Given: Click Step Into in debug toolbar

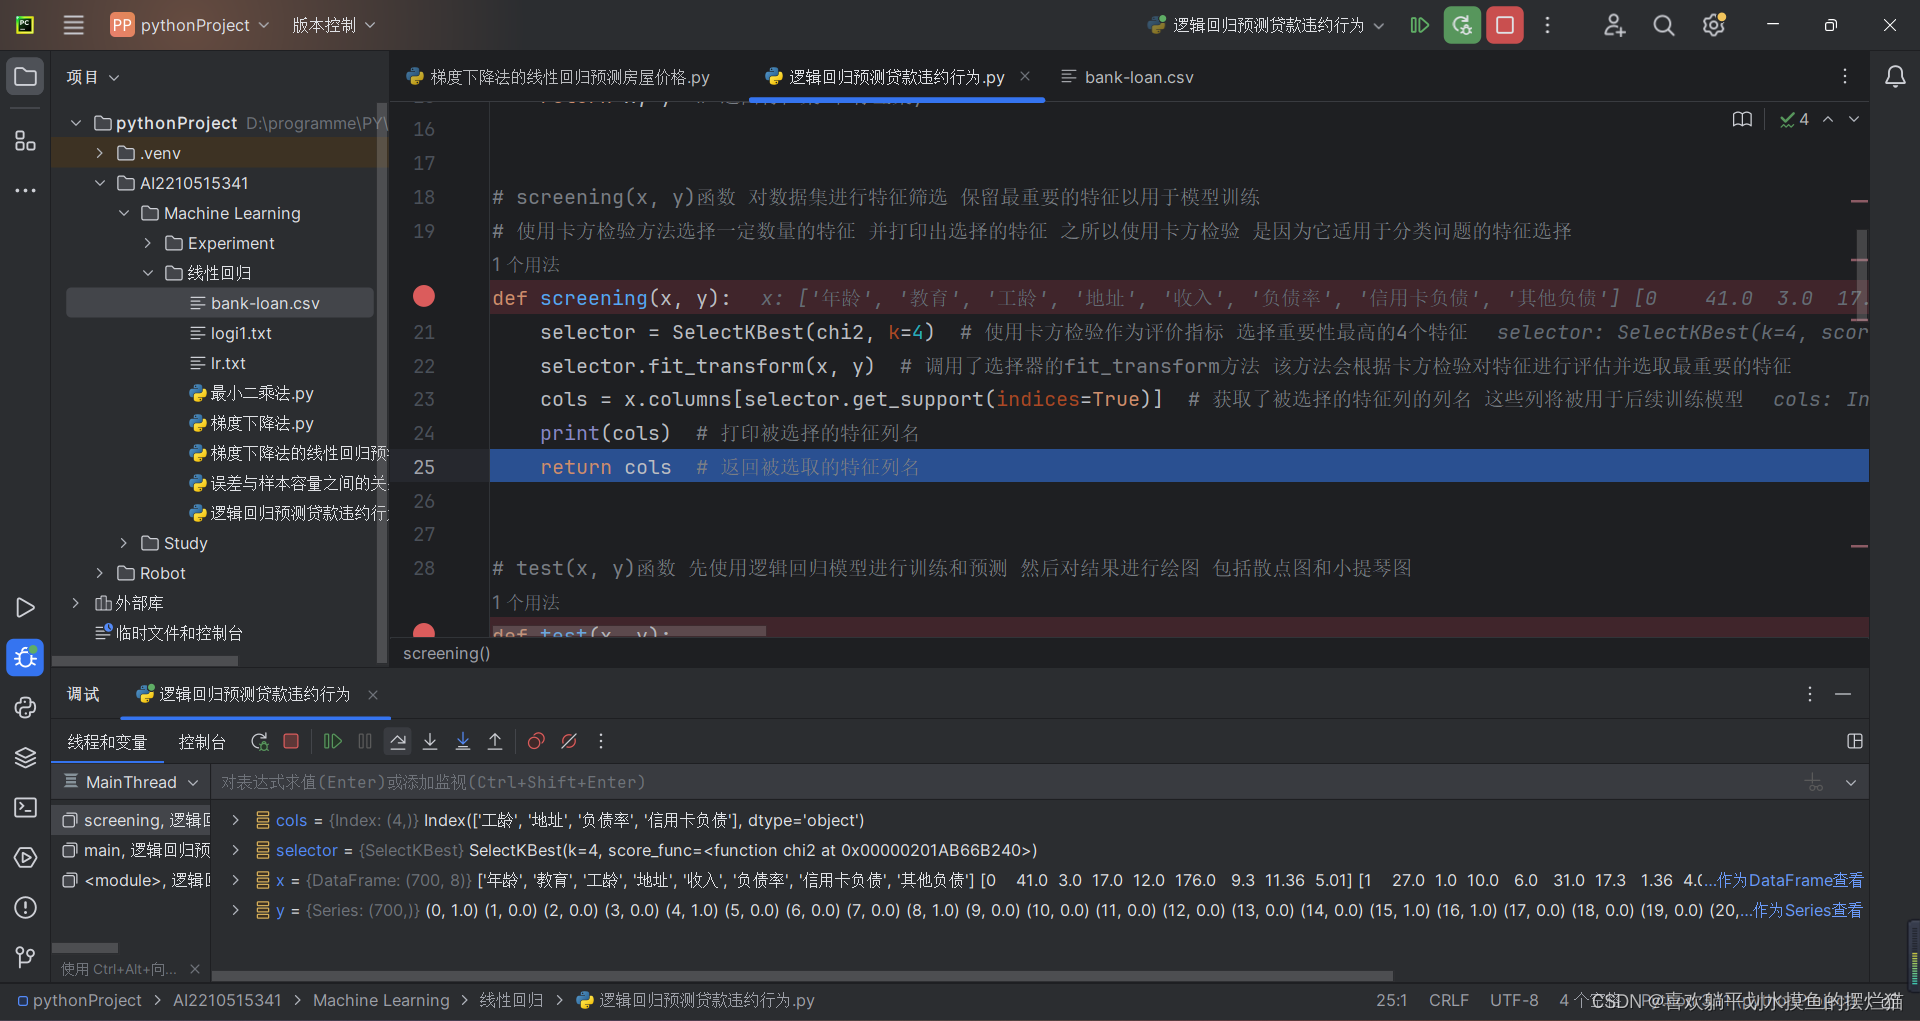Looking at the screenshot, I should coord(430,742).
